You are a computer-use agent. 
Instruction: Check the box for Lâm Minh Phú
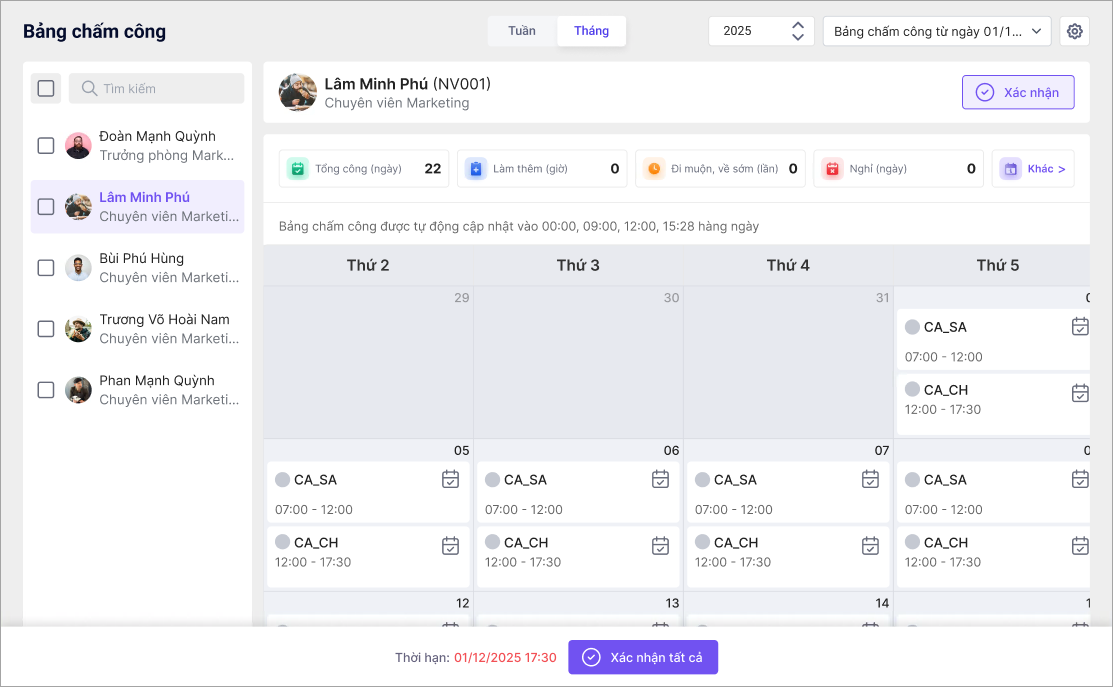pos(45,207)
